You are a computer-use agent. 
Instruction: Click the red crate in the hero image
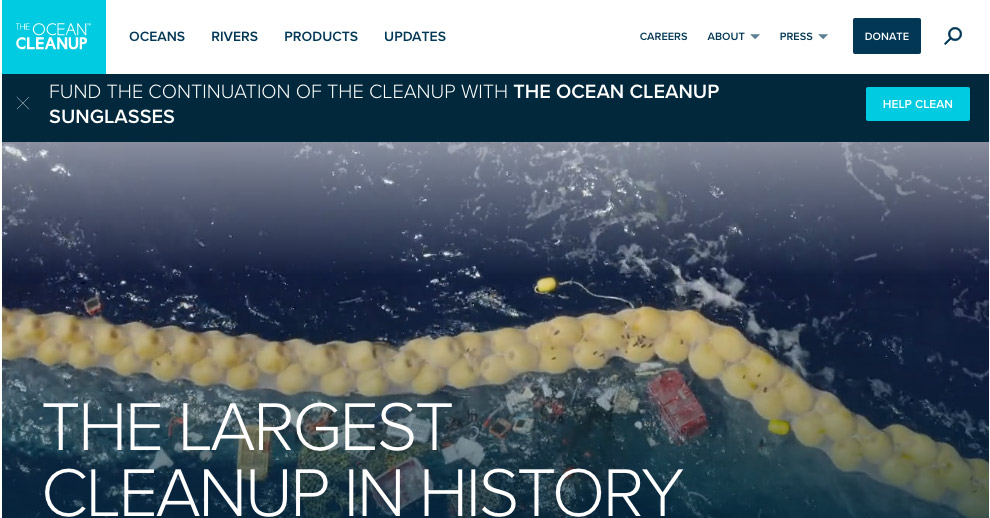677,404
